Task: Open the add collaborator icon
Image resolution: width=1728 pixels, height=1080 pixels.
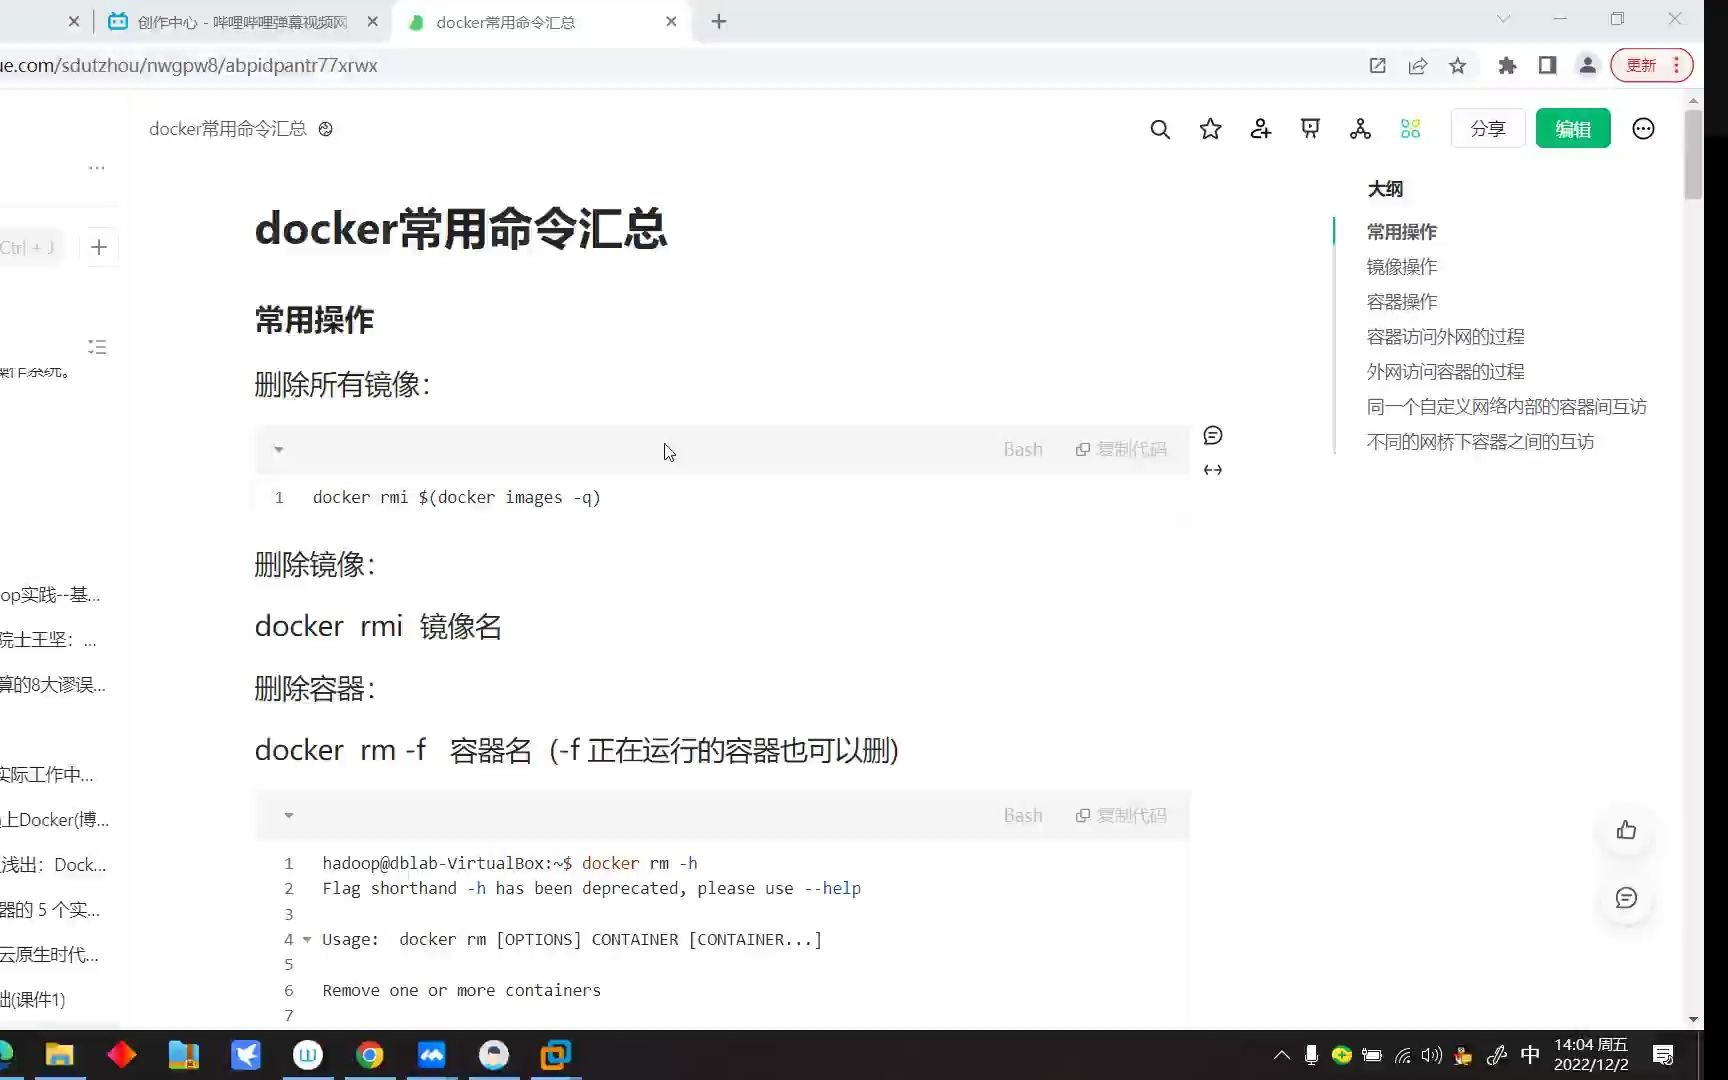Action: coord(1260,129)
